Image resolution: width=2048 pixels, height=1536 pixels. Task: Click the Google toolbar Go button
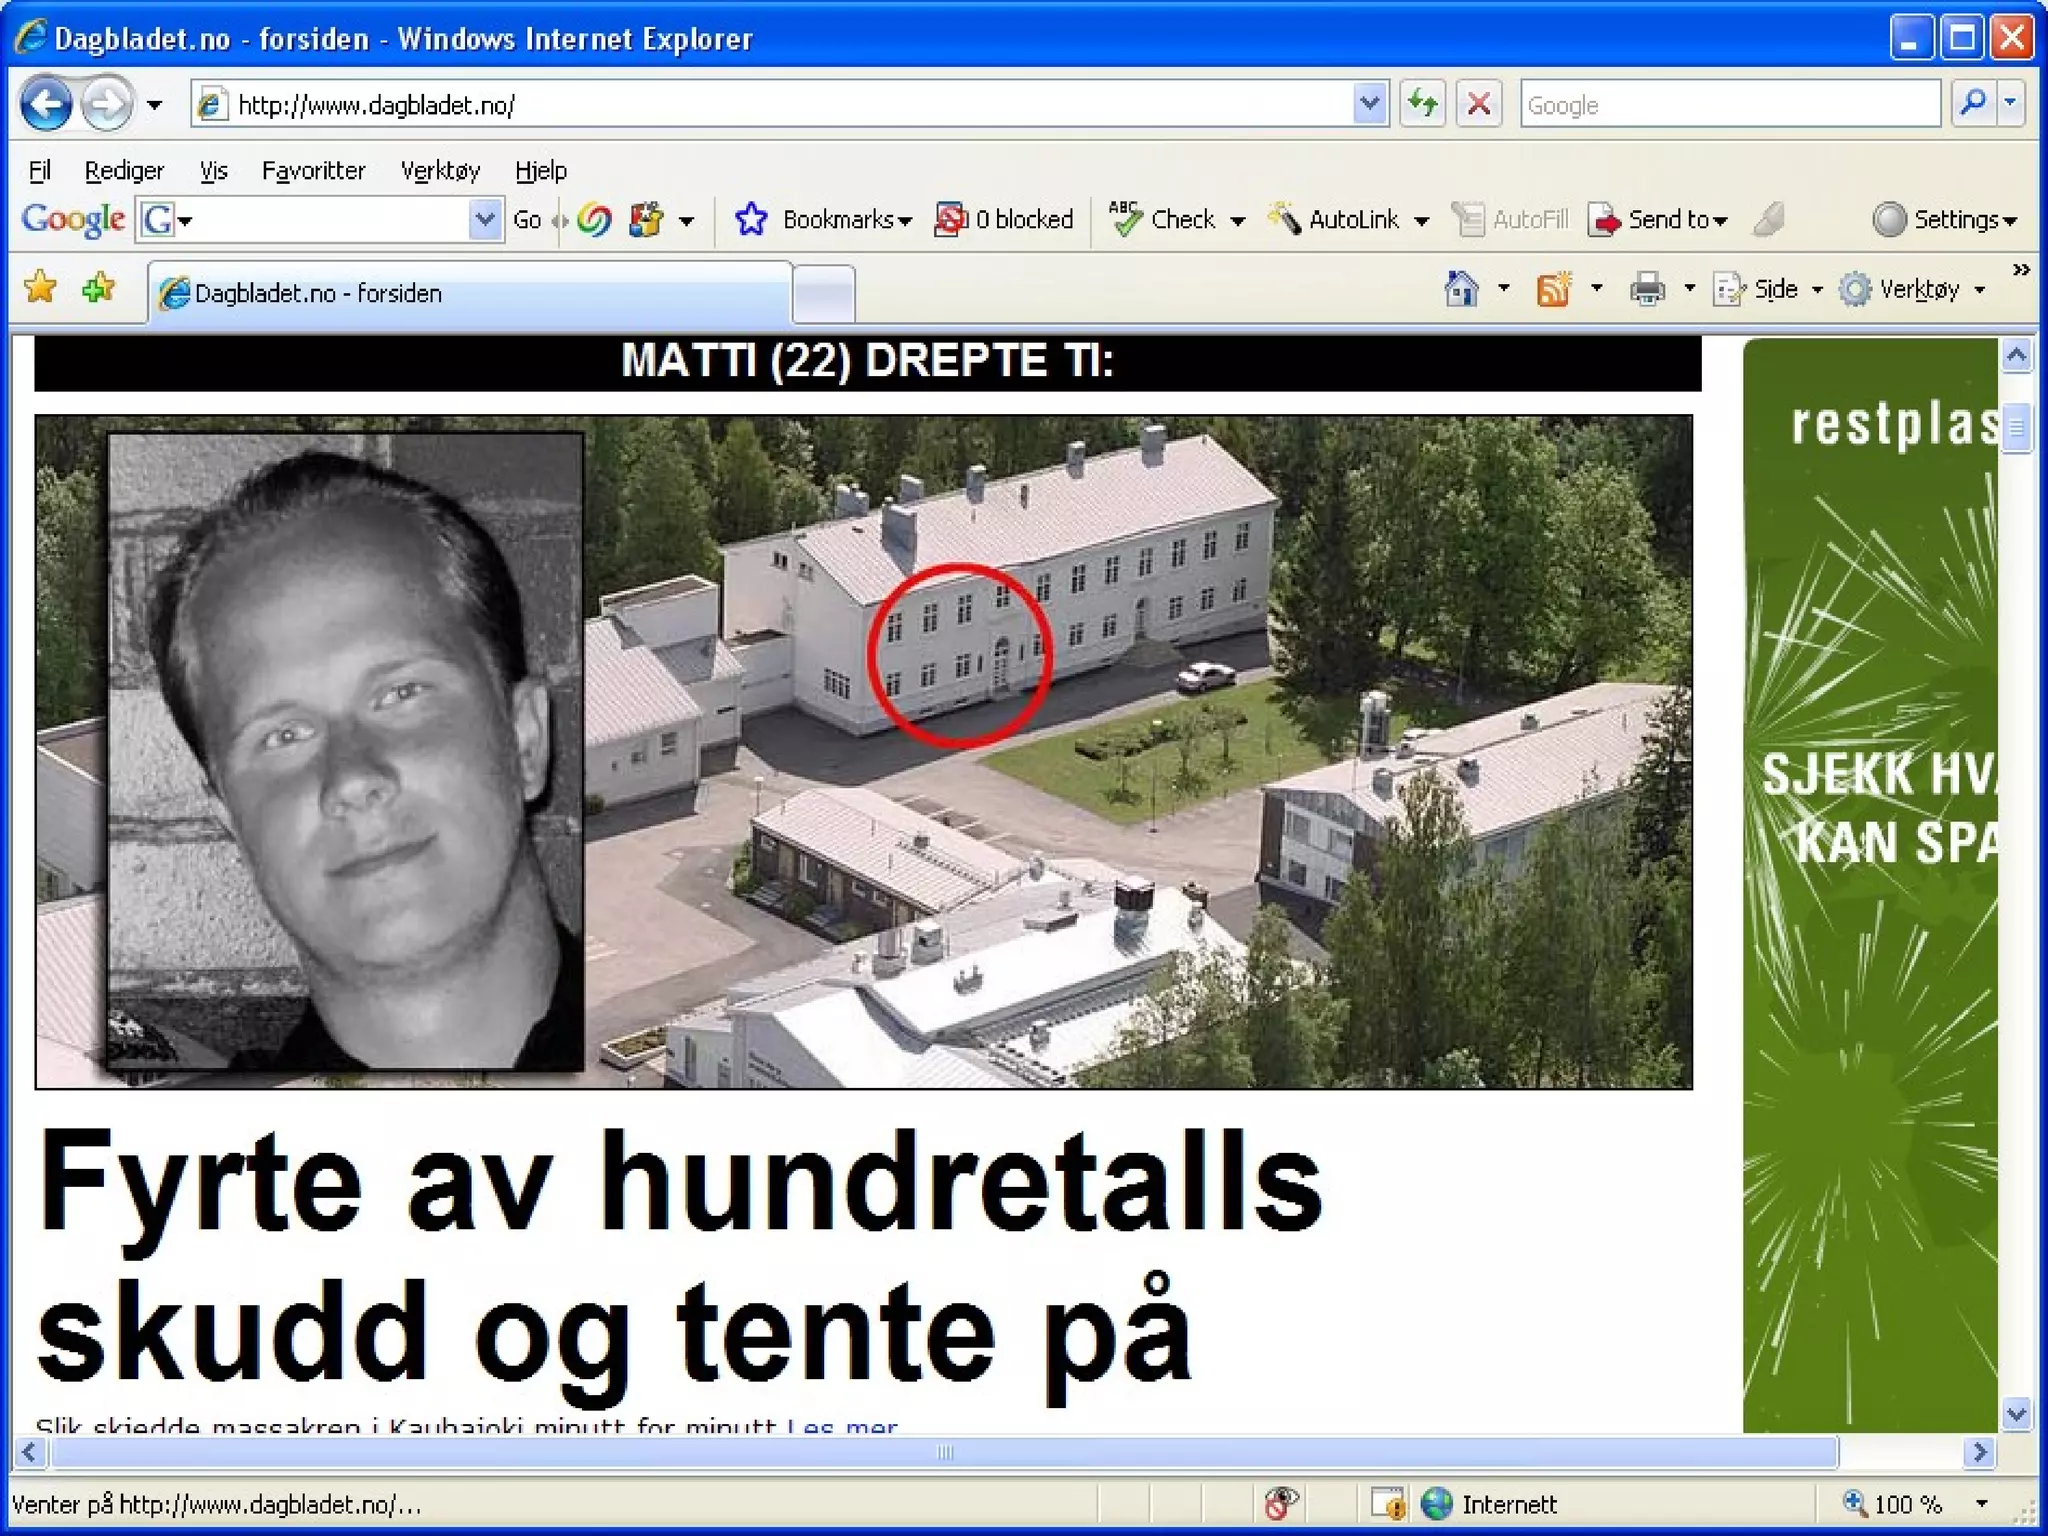pos(526,219)
